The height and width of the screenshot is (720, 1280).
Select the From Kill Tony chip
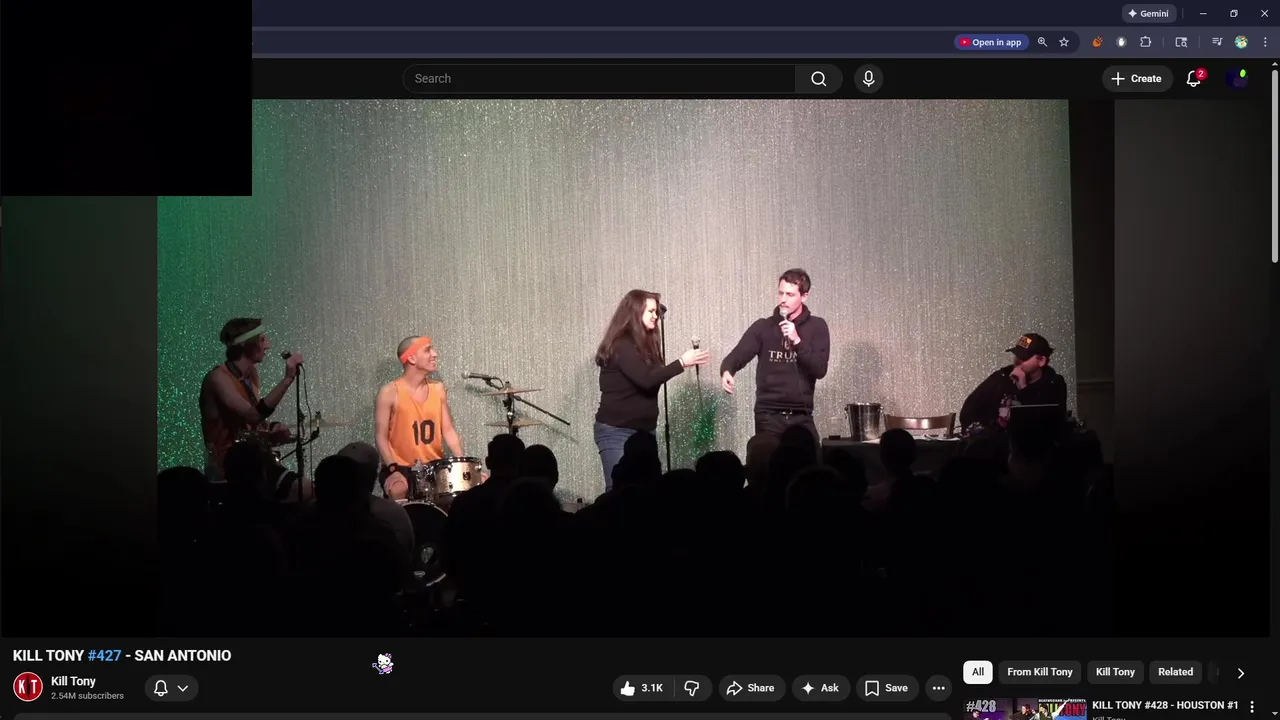[1040, 672]
